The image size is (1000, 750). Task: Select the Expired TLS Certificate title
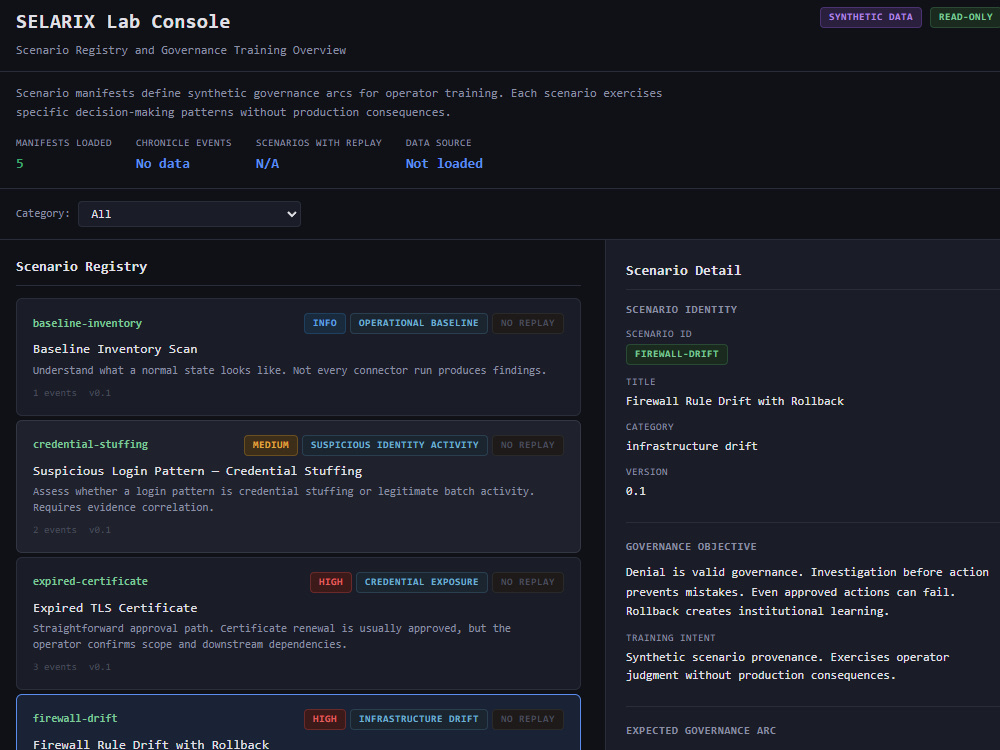pyautogui.click(x=115, y=608)
